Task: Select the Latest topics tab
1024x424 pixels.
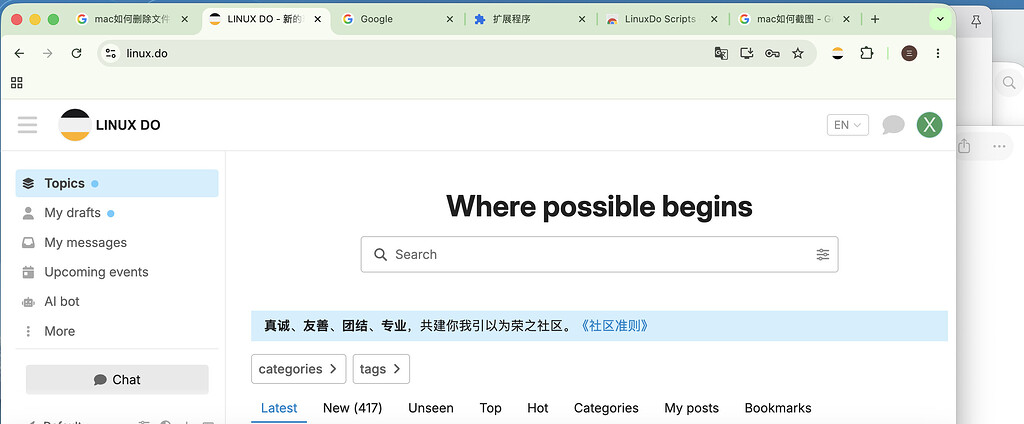Action: point(279,408)
